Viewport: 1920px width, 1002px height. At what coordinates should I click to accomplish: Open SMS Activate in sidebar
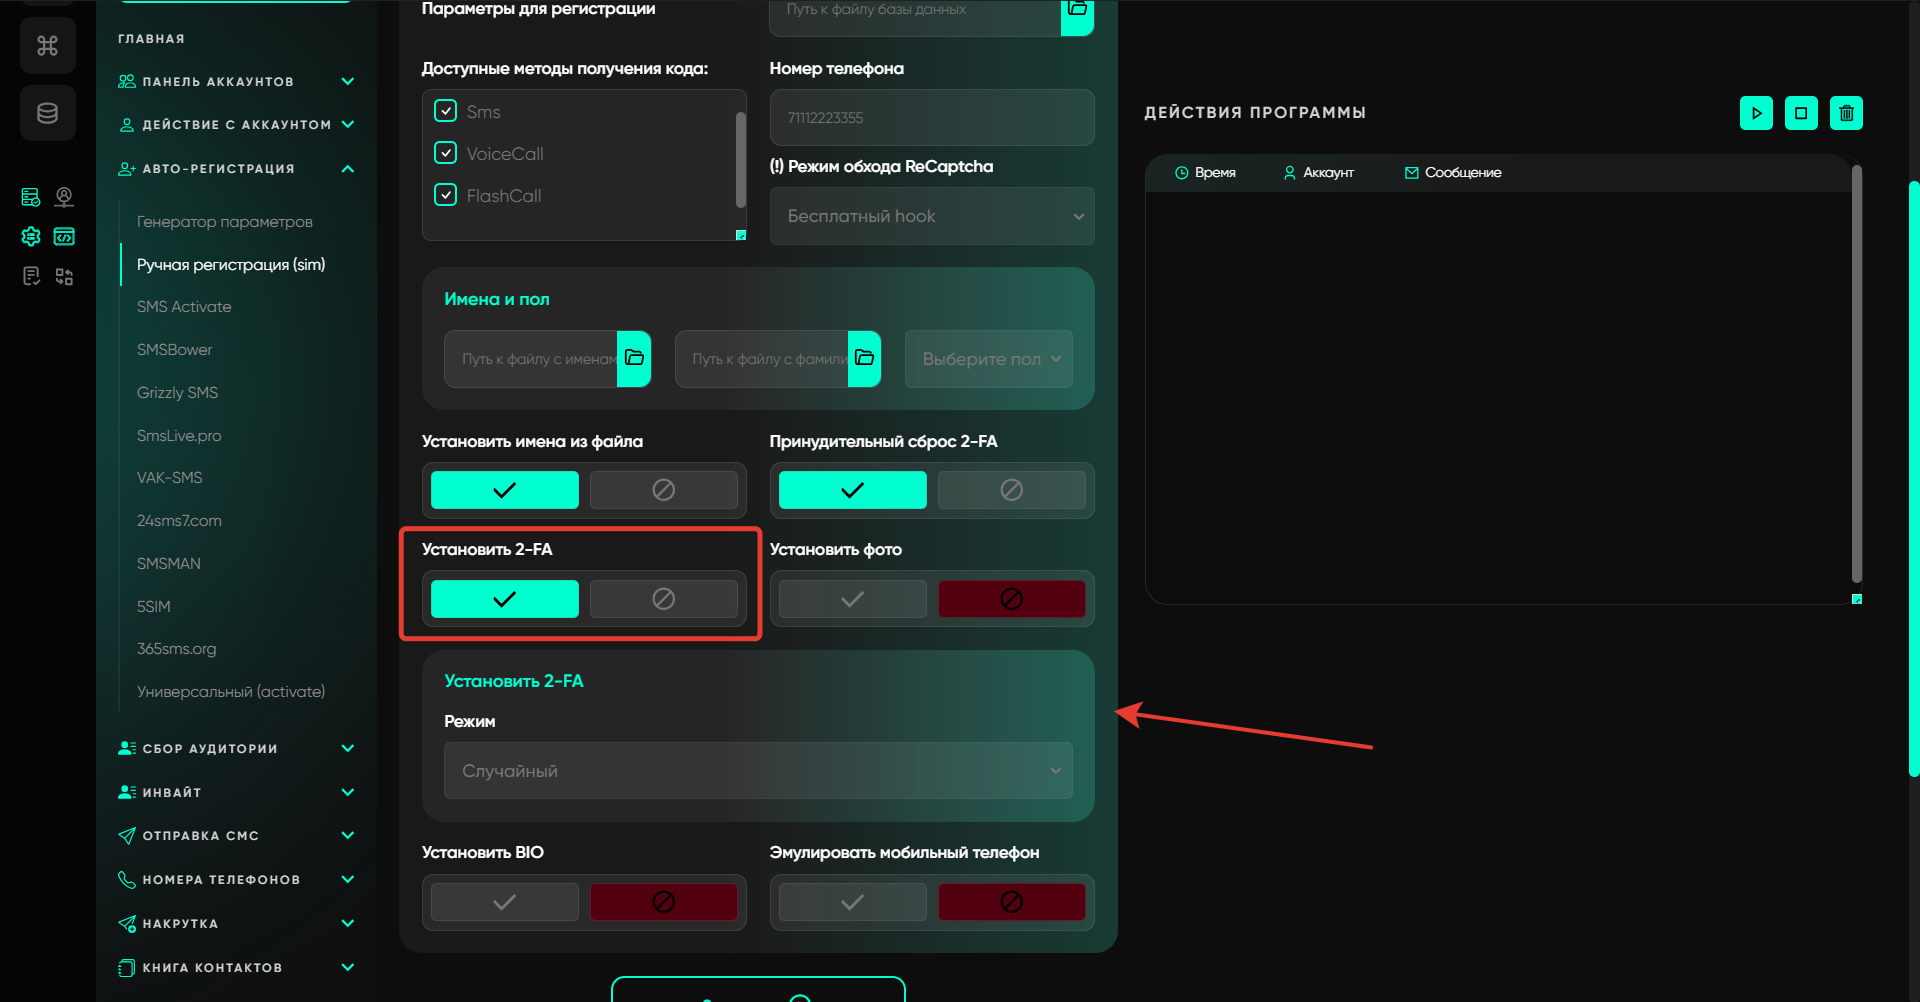pos(184,307)
